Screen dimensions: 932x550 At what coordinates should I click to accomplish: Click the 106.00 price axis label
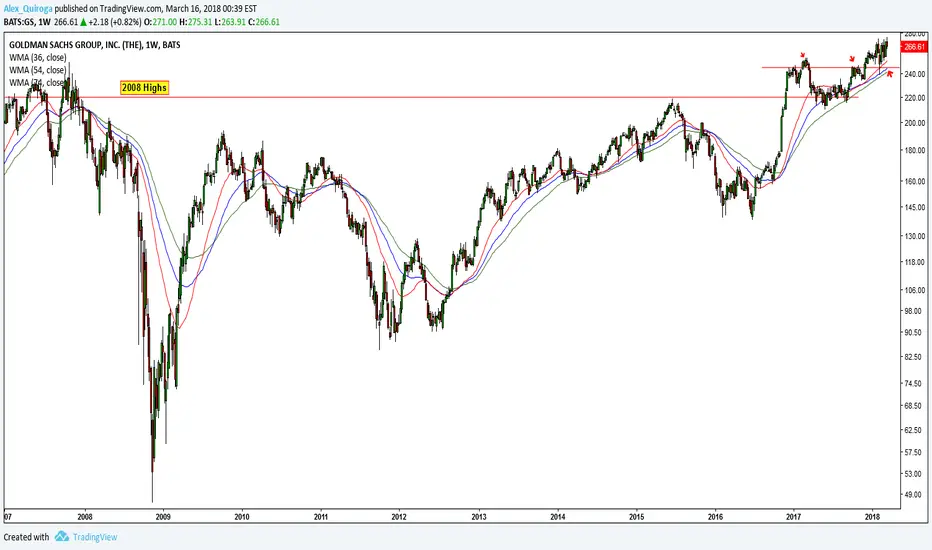click(914, 290)
